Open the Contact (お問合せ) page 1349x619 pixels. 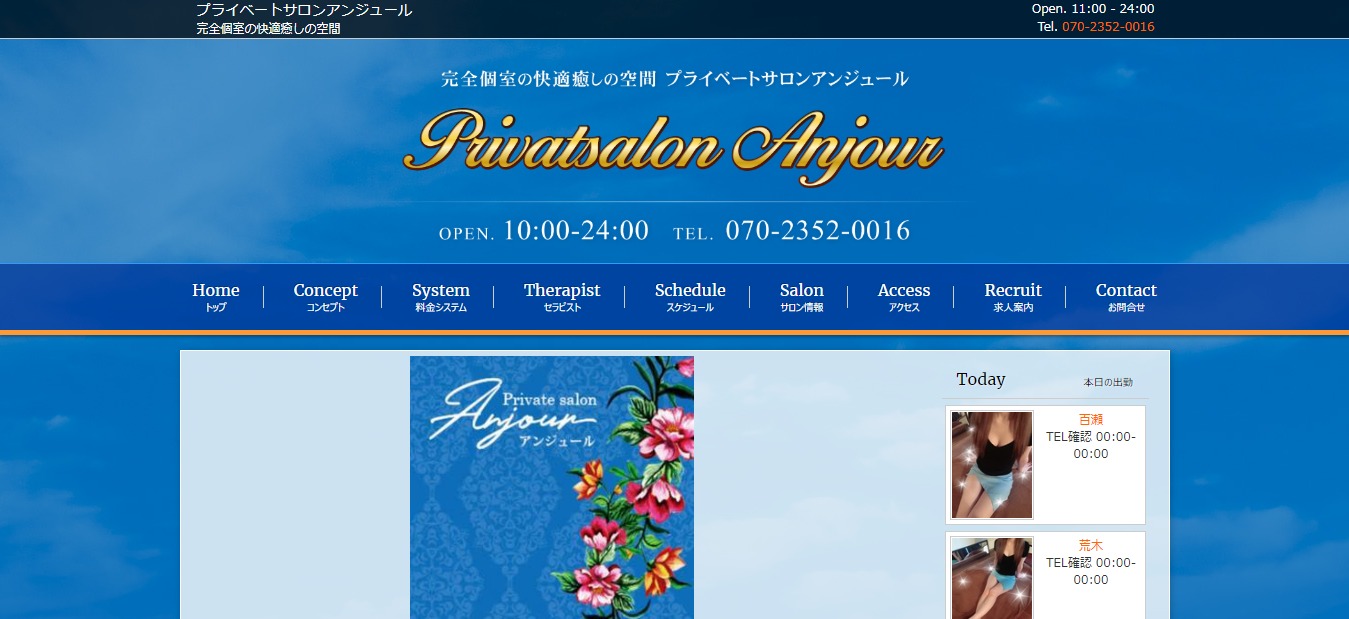coord(1126,296)
